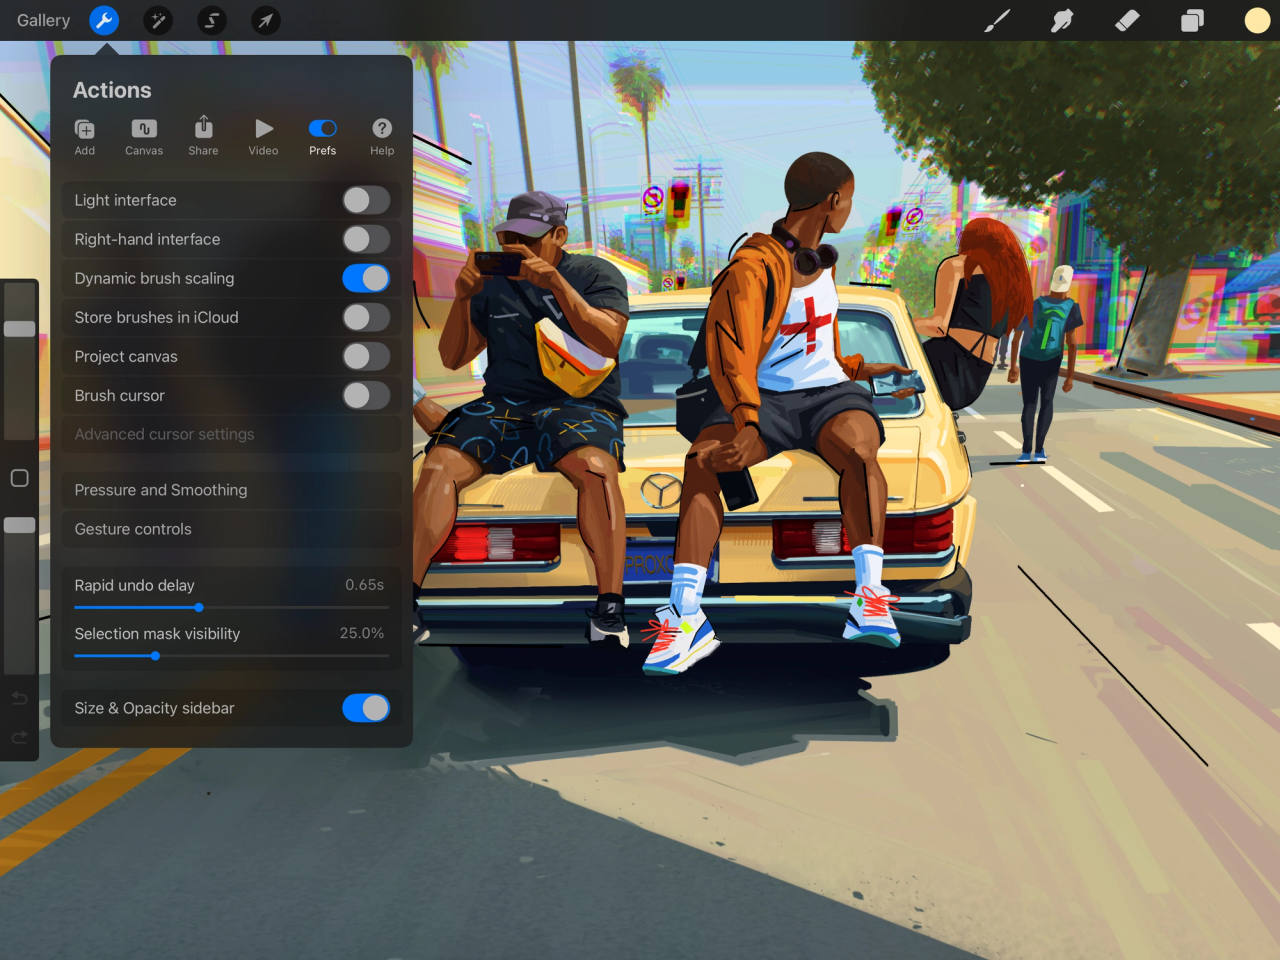
Task: Return to the Gallery
Action: point(43,20)
